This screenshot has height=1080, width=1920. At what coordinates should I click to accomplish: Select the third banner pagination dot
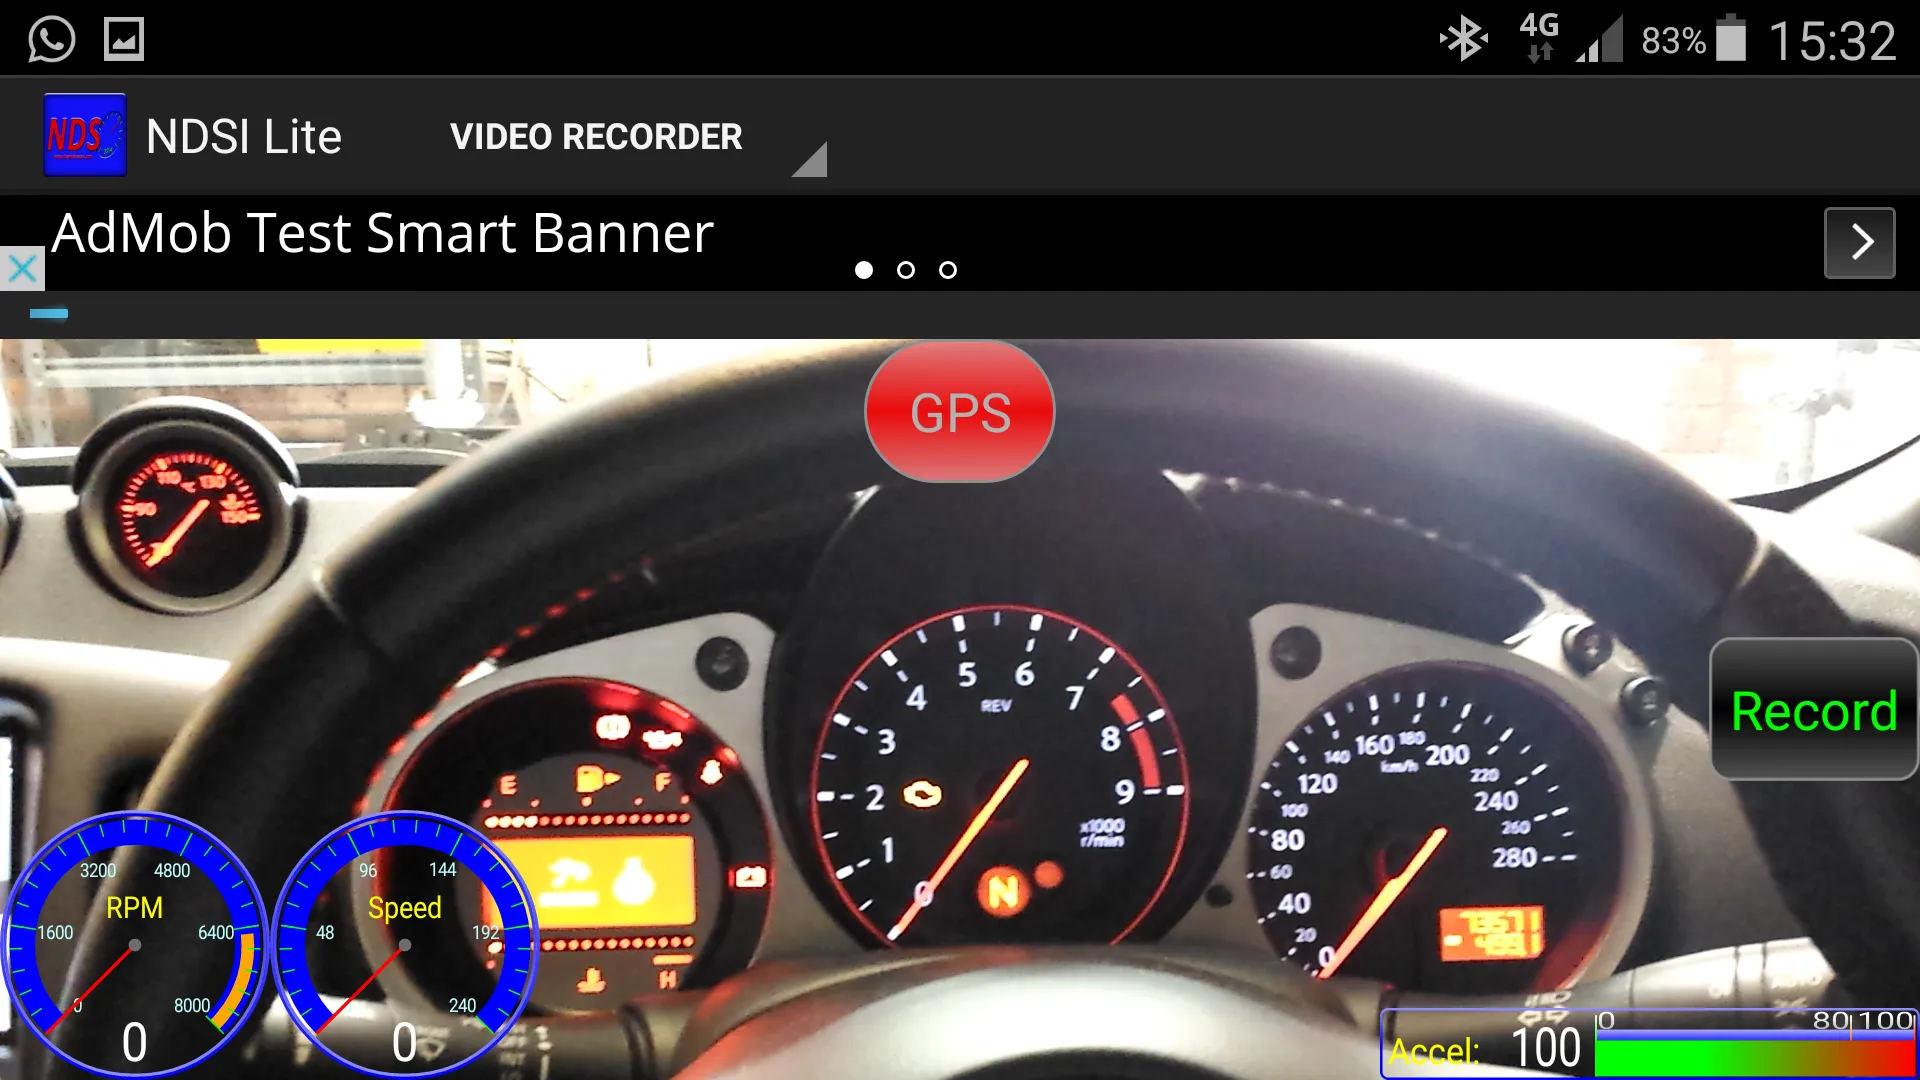[947, 270]
